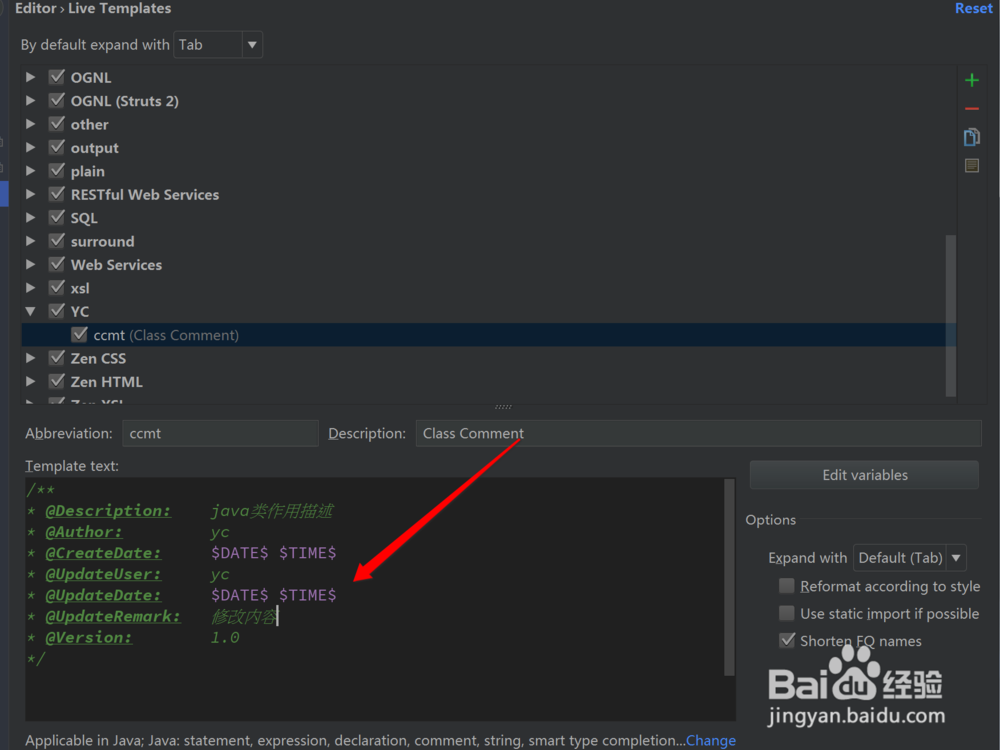Viewport: 1000px width, 750px height.
Task: Restore deleted default templates
Action: (x=971, y=165)
